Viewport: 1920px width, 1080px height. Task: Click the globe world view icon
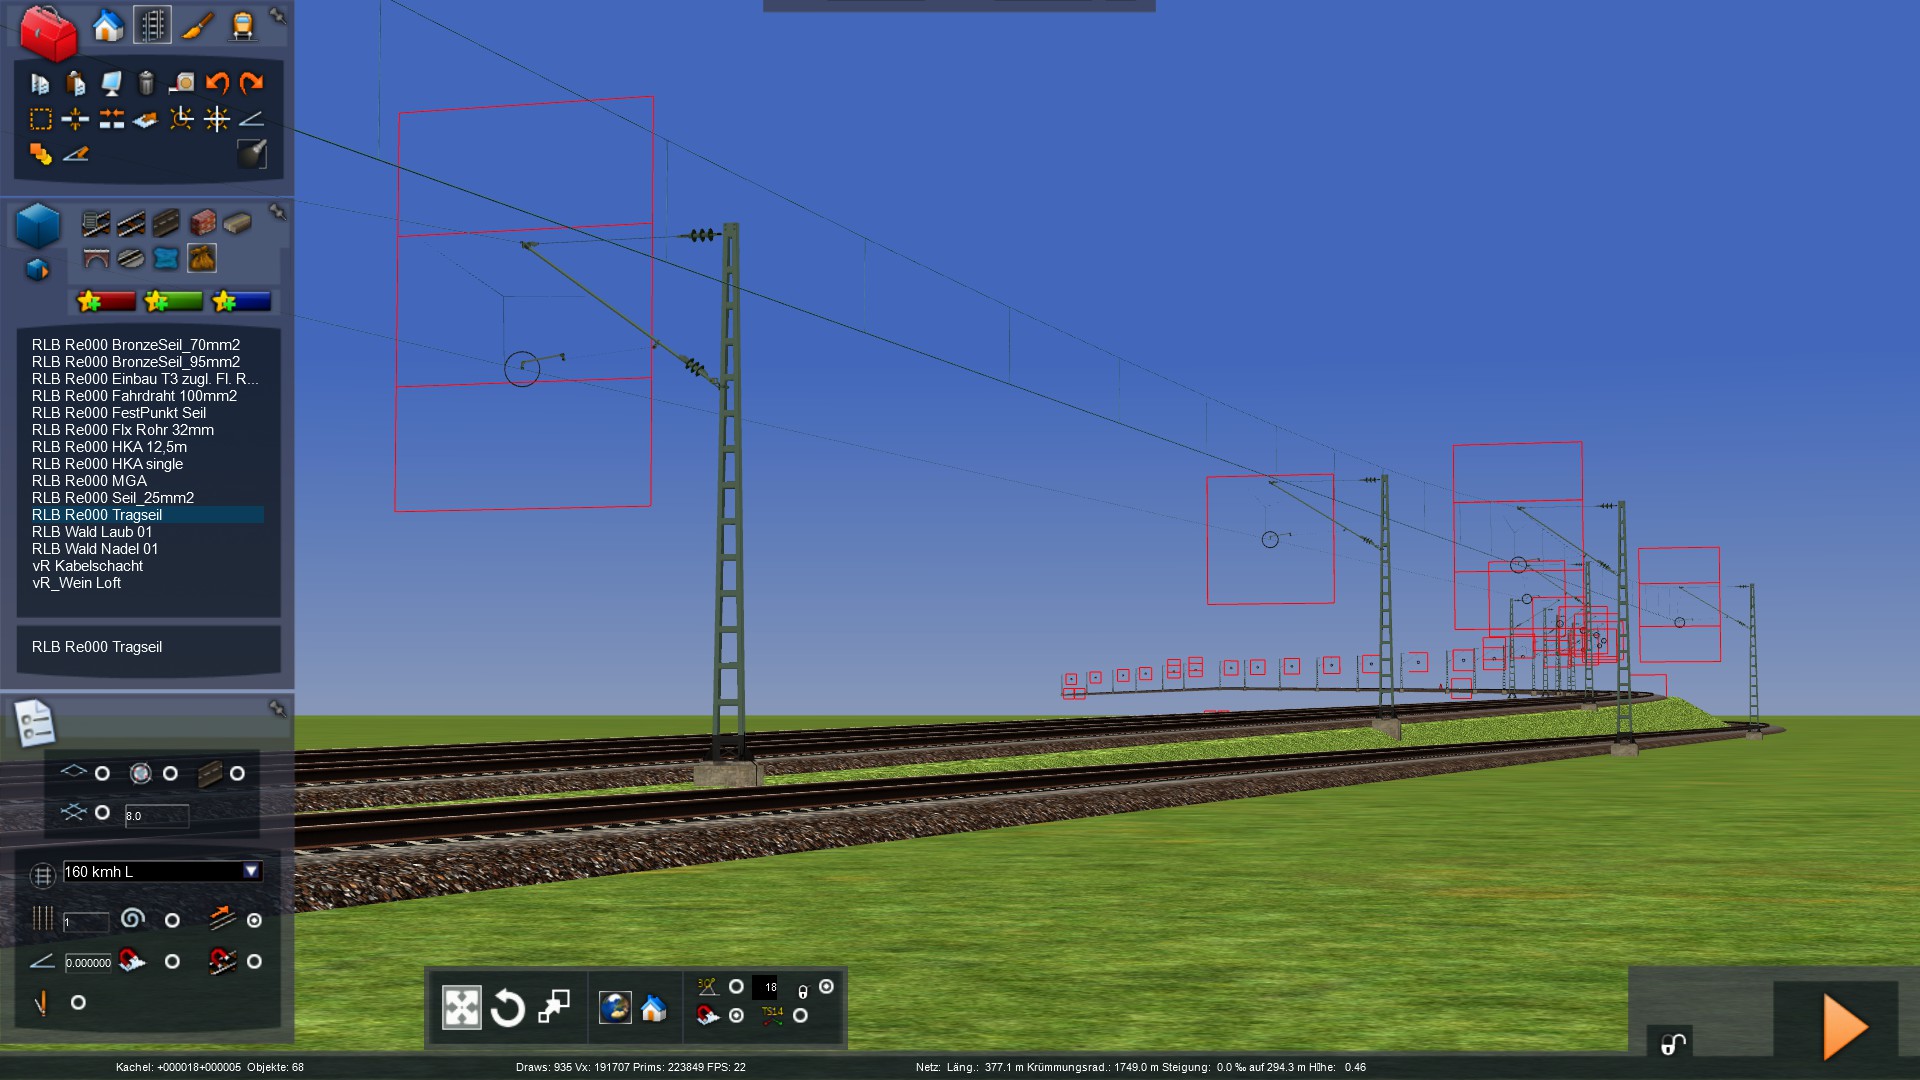tap(615, 1008)
